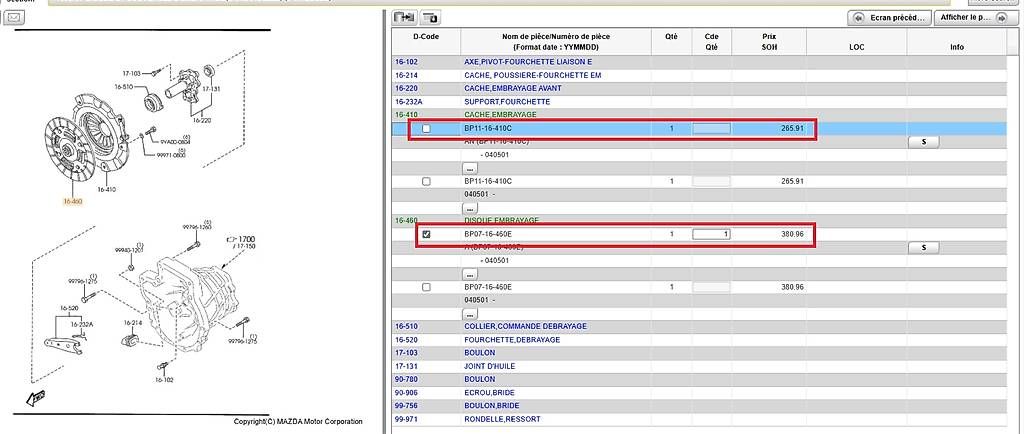Click the arrow icon at the diagram's bottom left

37,398
